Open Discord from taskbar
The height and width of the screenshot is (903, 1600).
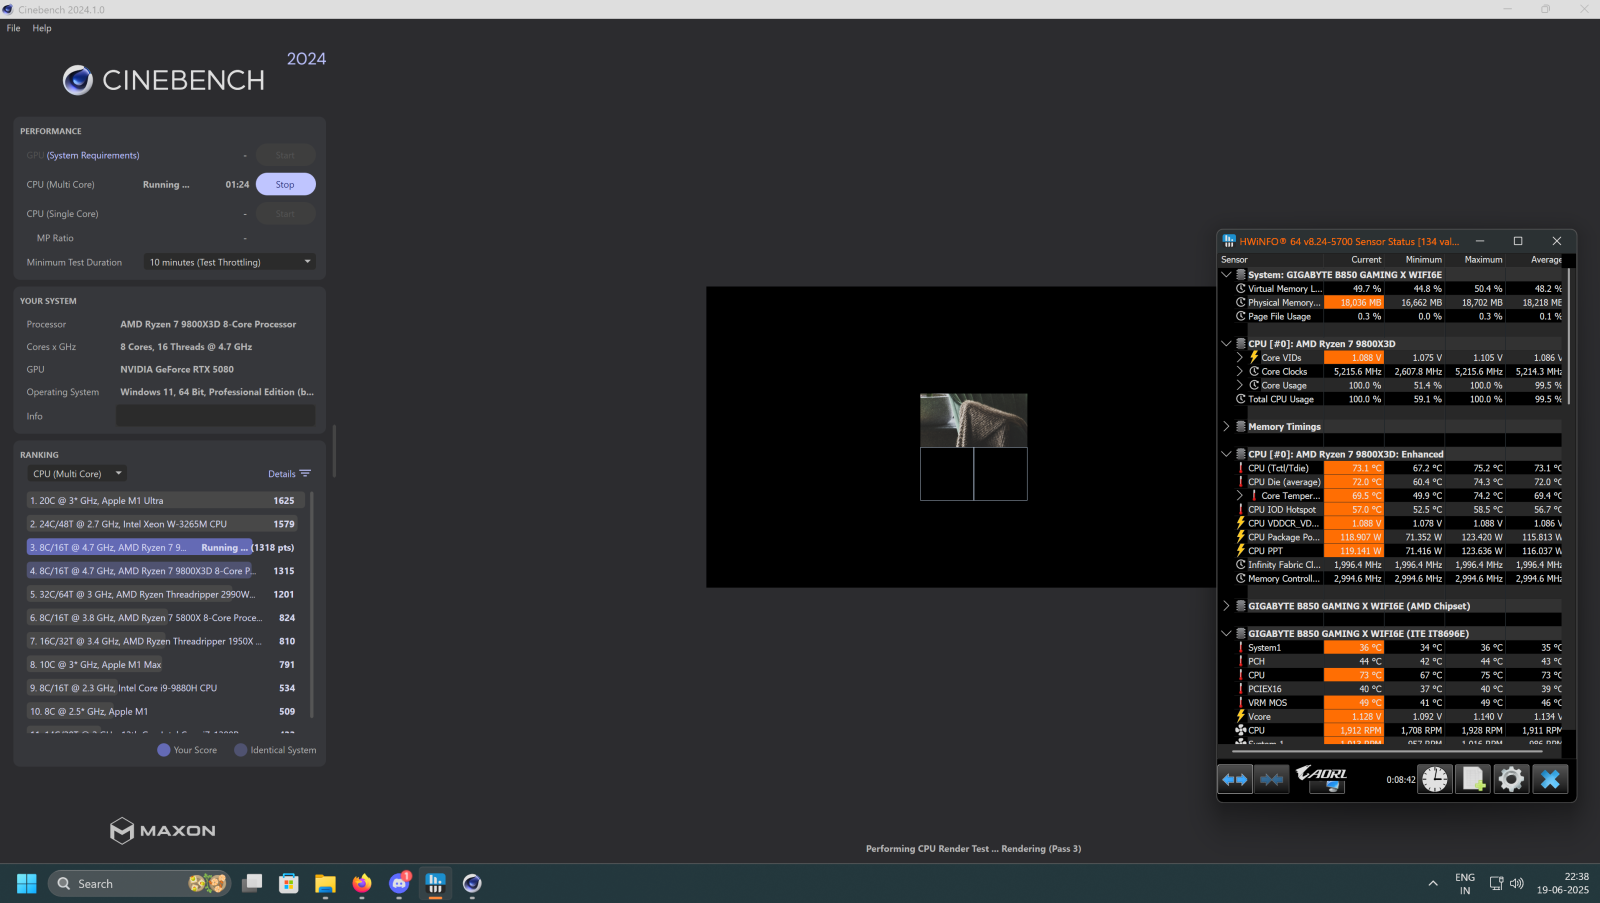click(399, 883)
